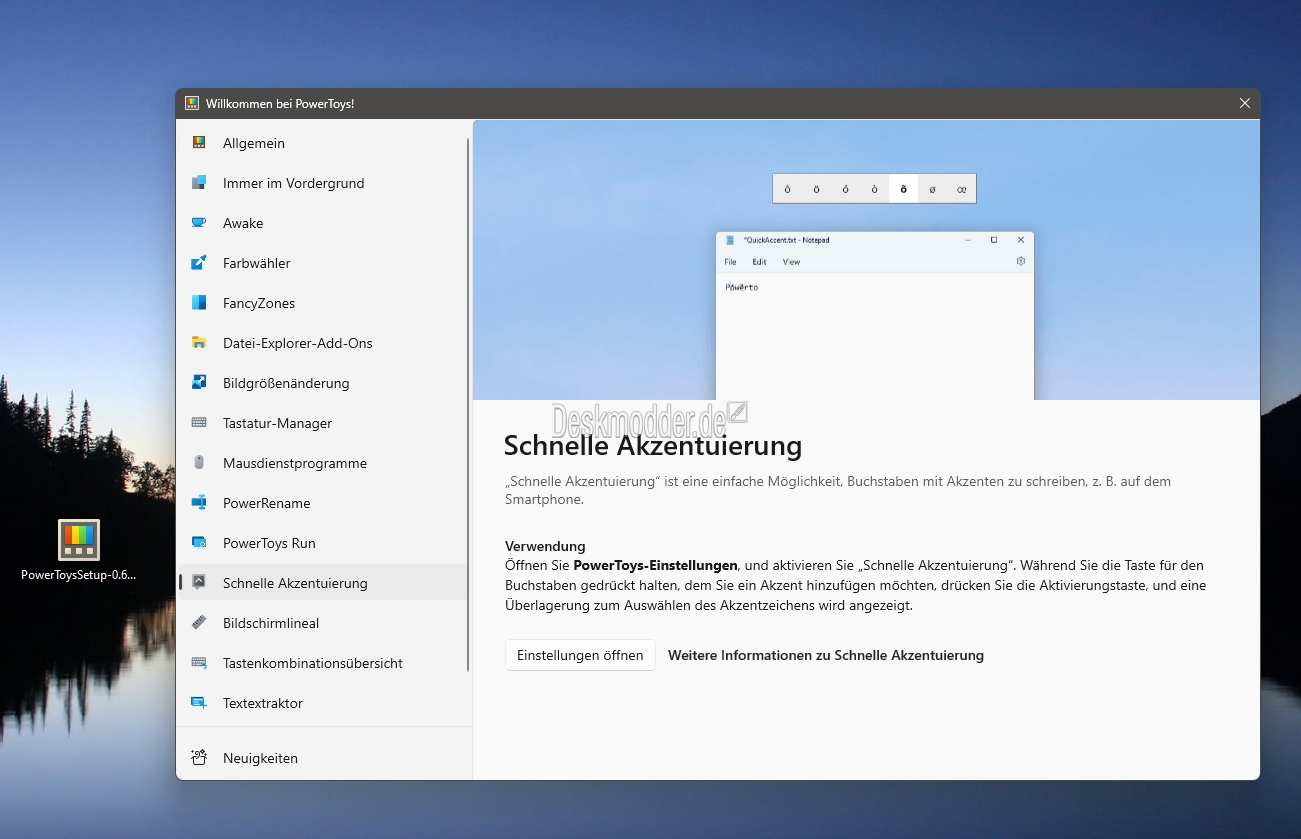This screenshot has height=839, width=1301.
Task: Click the Neuigkeiten icon
Action: (x=199, y=758)
